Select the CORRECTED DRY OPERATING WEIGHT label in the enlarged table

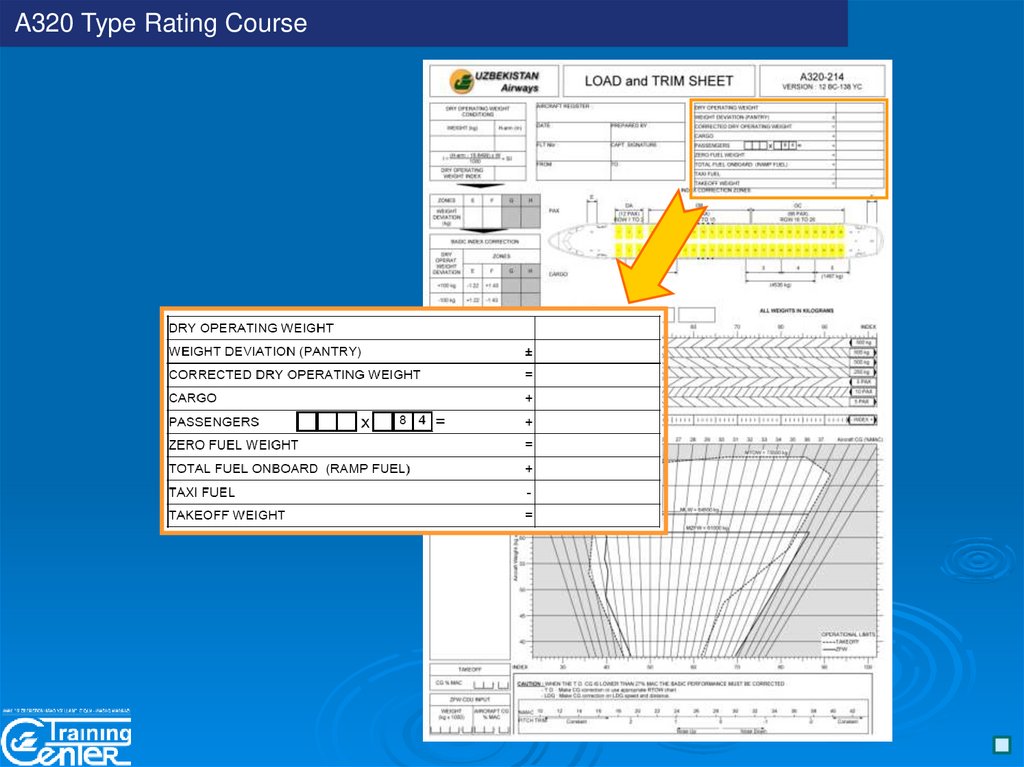(295, 374)
